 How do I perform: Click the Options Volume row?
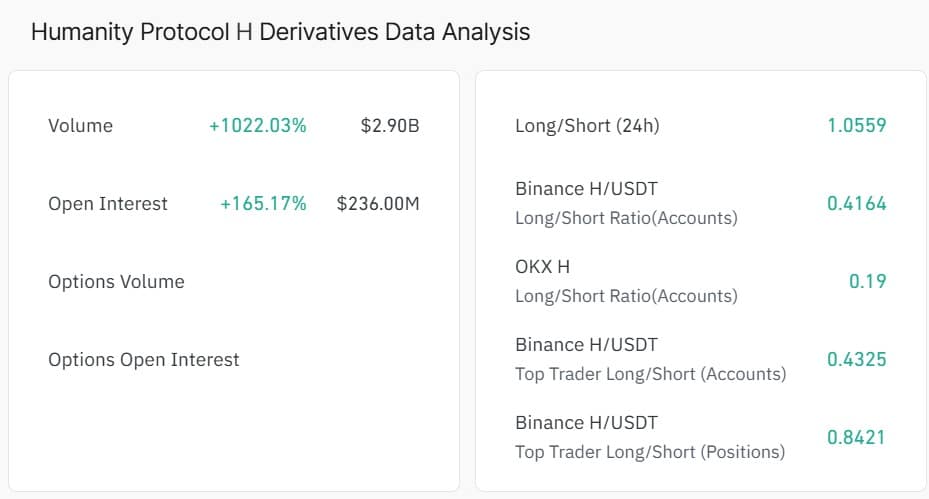[116, 282]
